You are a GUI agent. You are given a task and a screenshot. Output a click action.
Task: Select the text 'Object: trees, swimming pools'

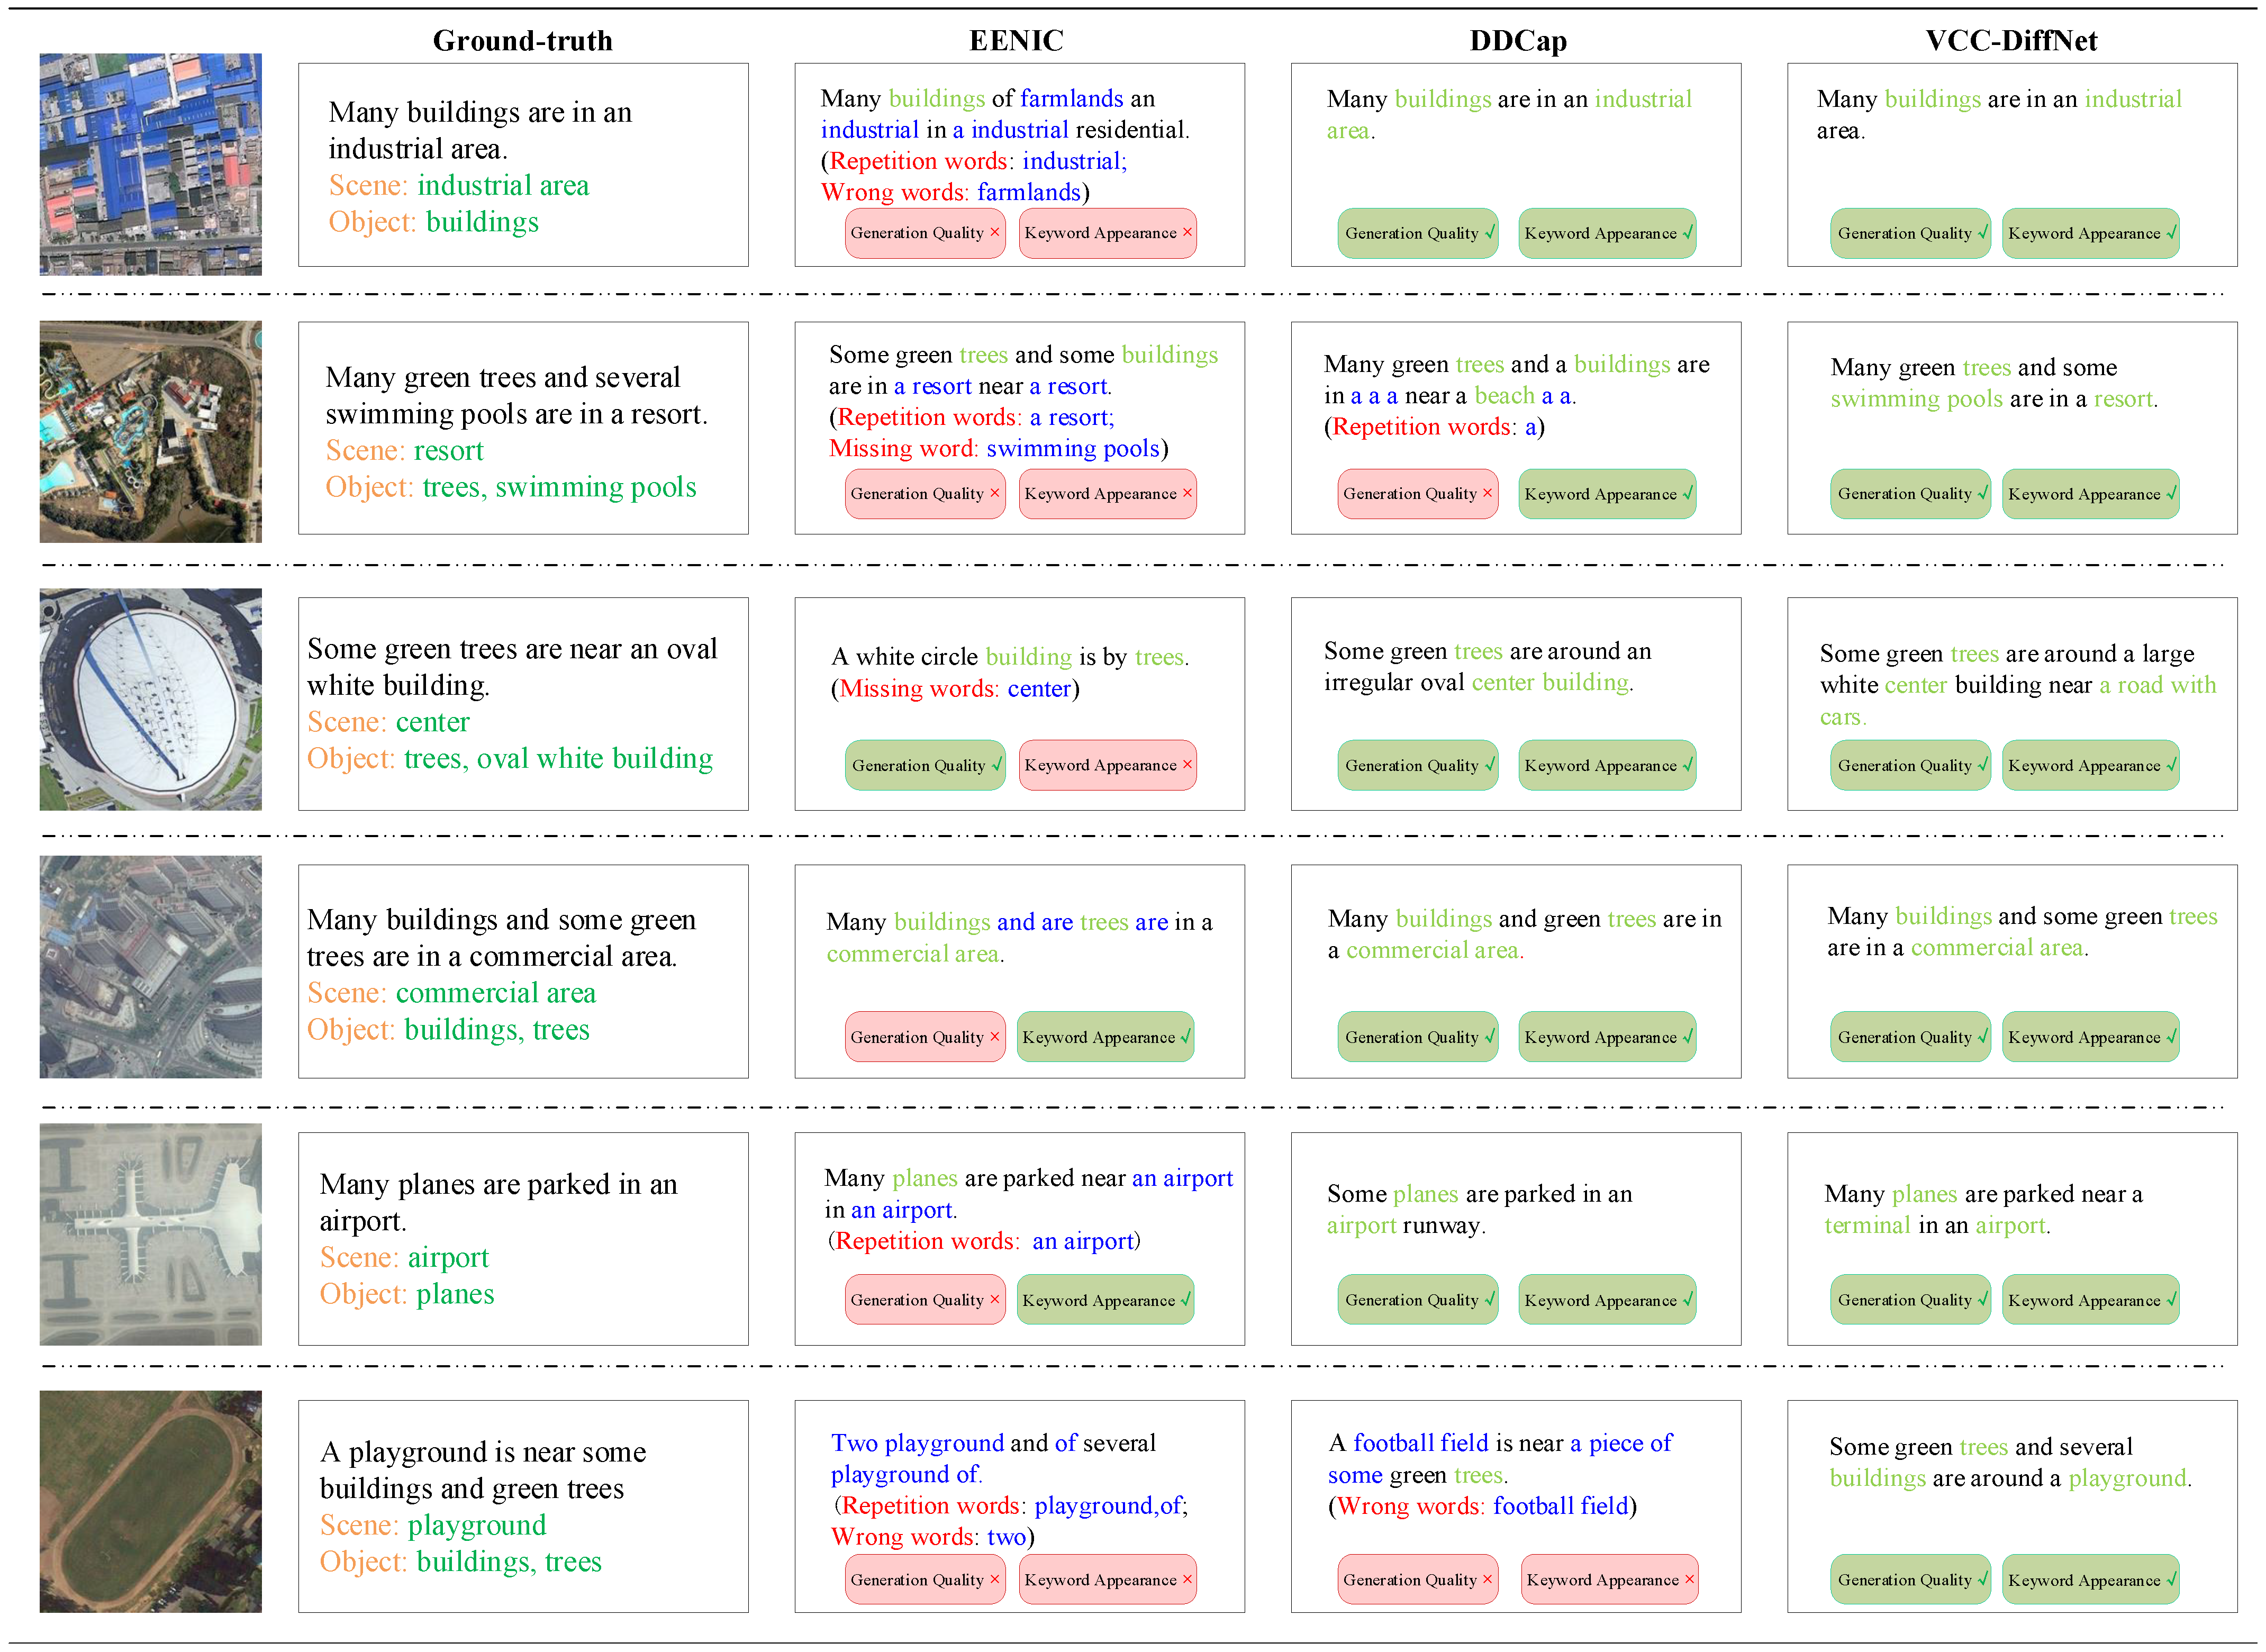(x=511, y=487)
